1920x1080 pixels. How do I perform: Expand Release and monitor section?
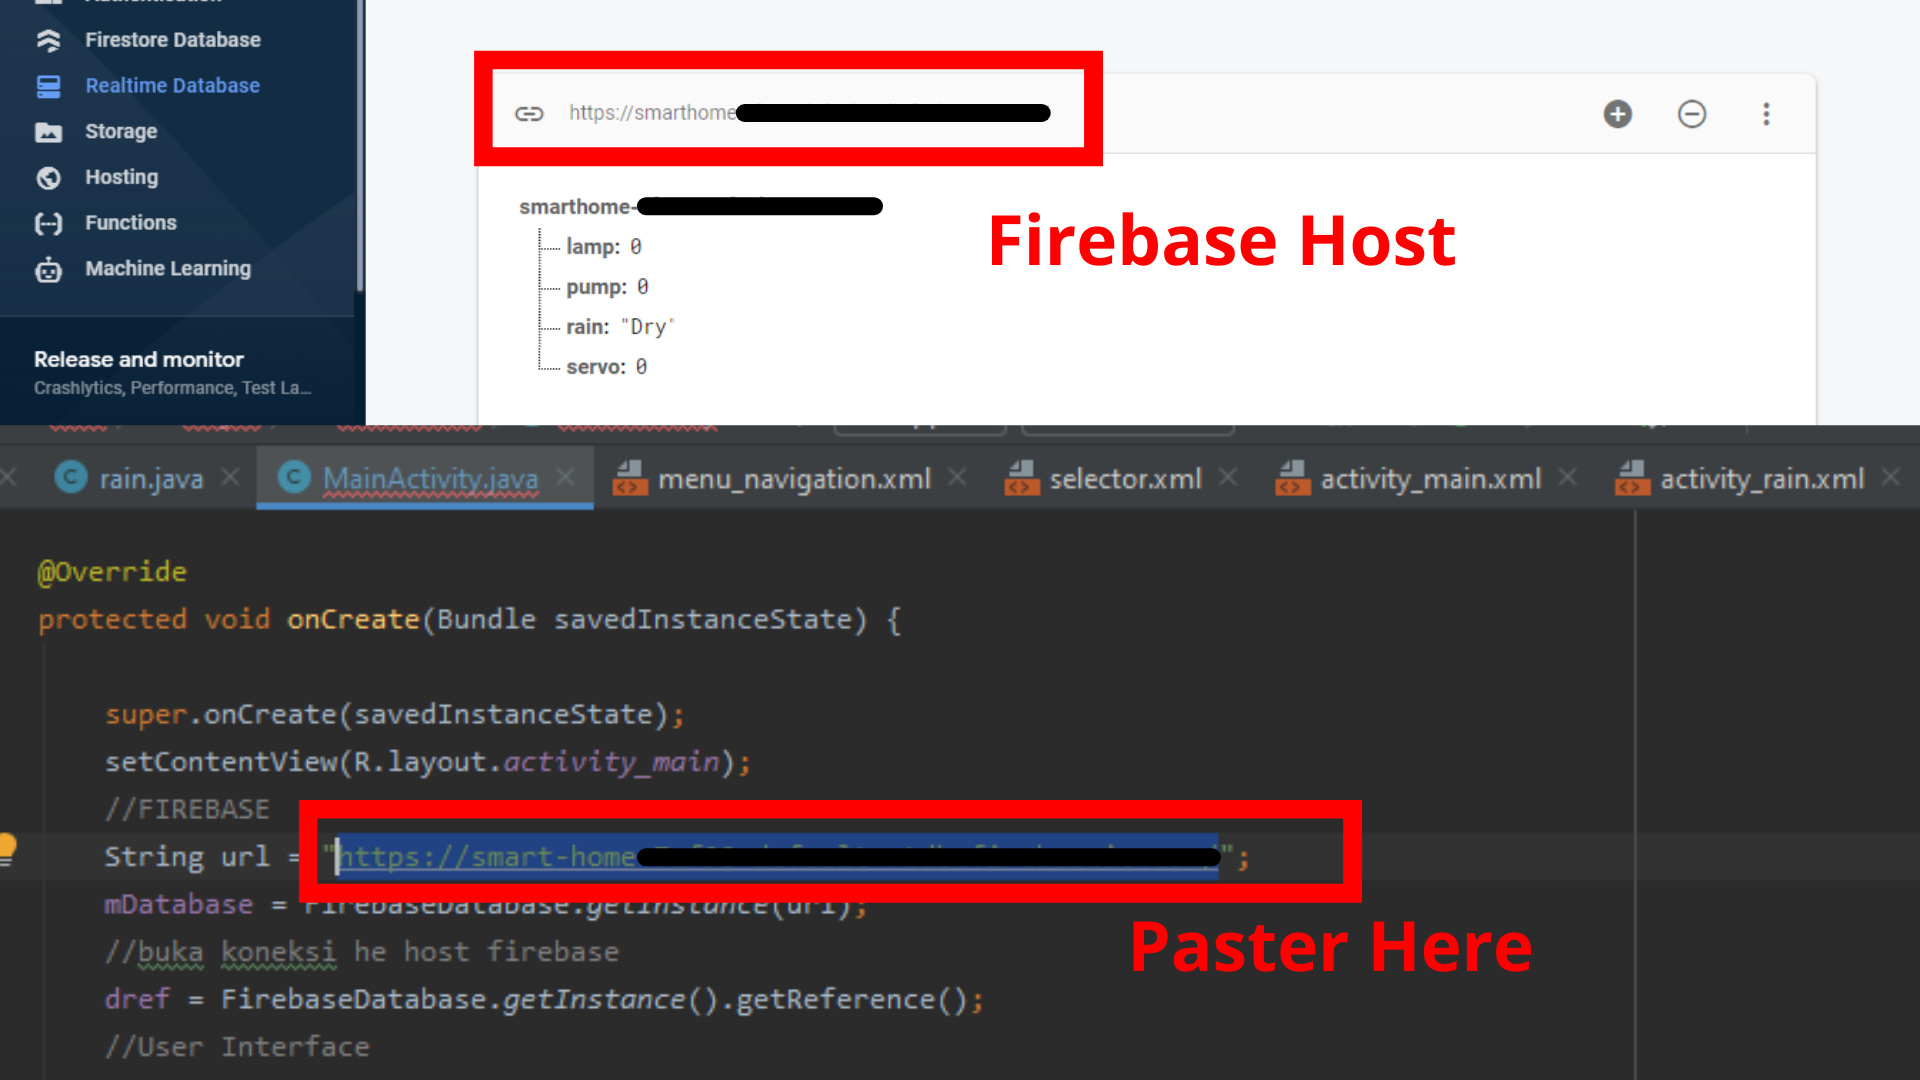pos(175,372)
